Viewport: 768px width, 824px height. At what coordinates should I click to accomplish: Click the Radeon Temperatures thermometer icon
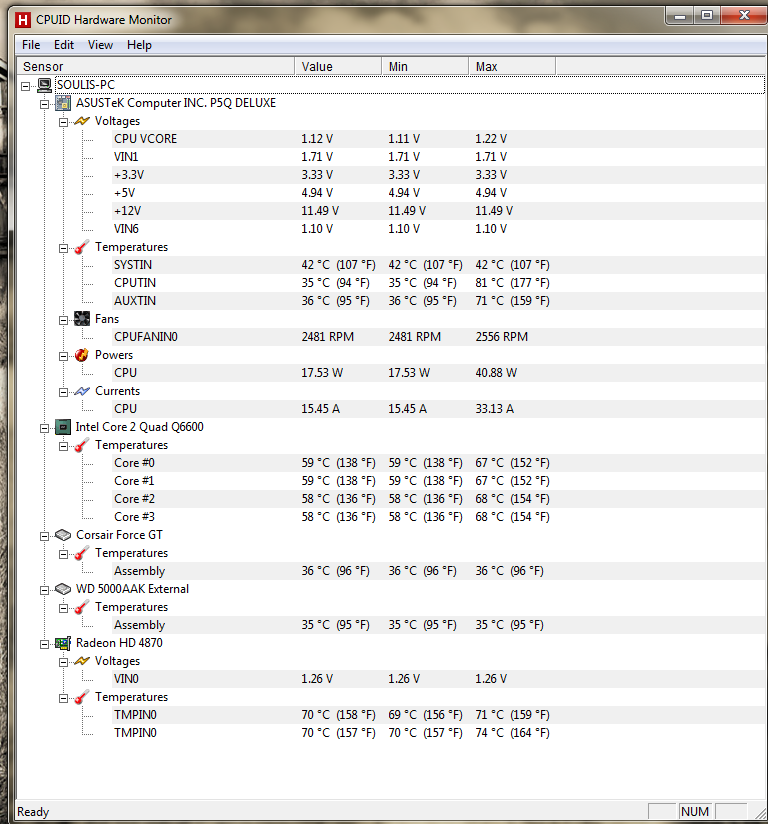pyautogui.click(x=81, y=697)
